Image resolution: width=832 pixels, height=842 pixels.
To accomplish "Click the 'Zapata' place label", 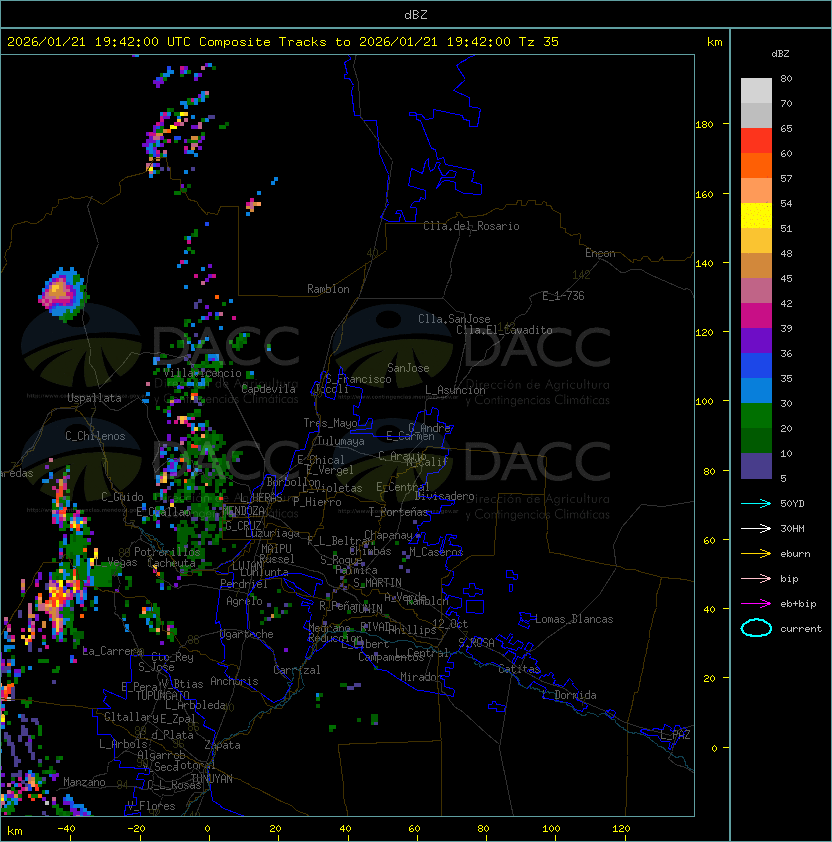I will 222,745.
